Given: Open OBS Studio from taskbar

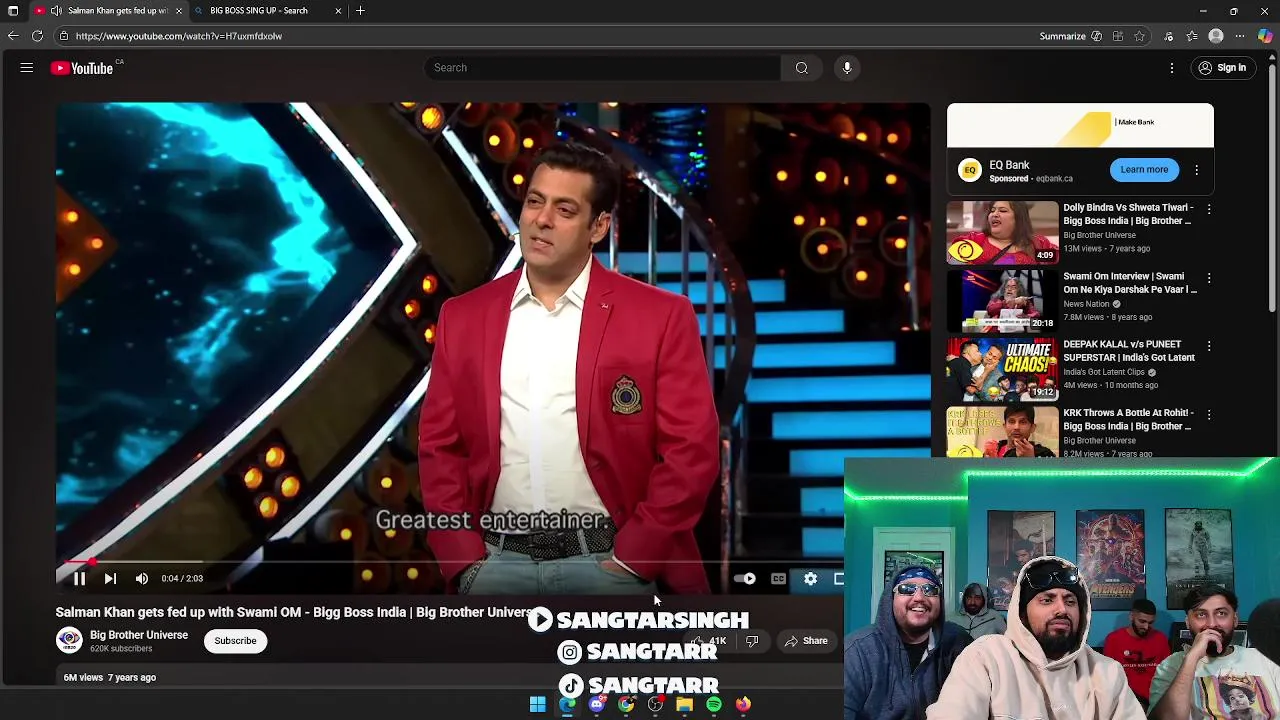Looking at the screenshot, I should [655, 705].
